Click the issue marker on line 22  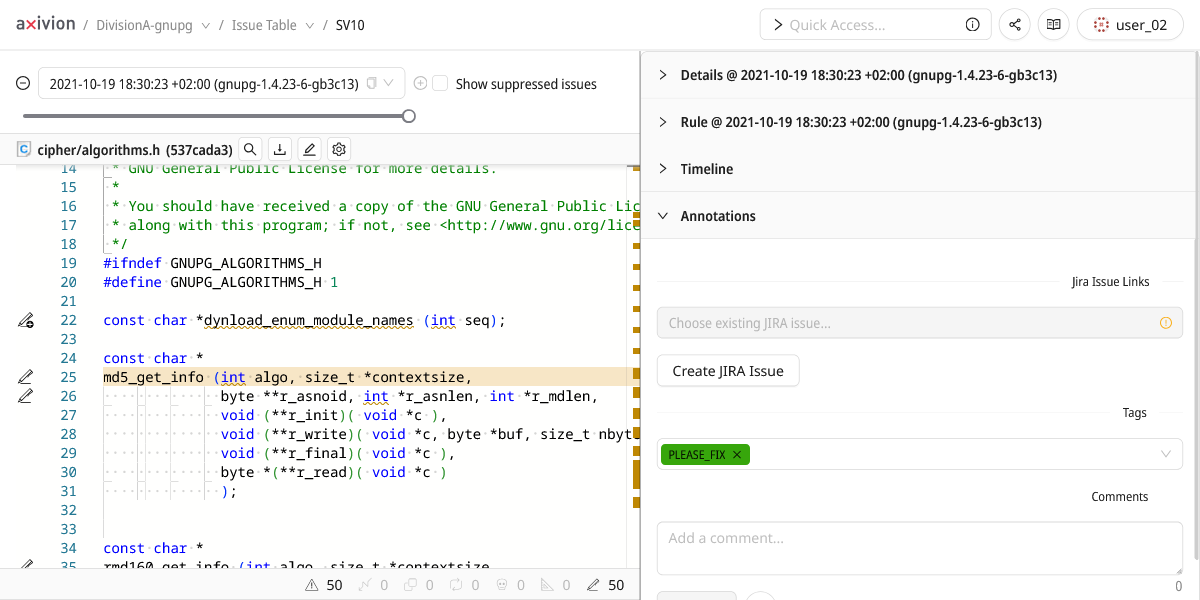tap(26, 321)
